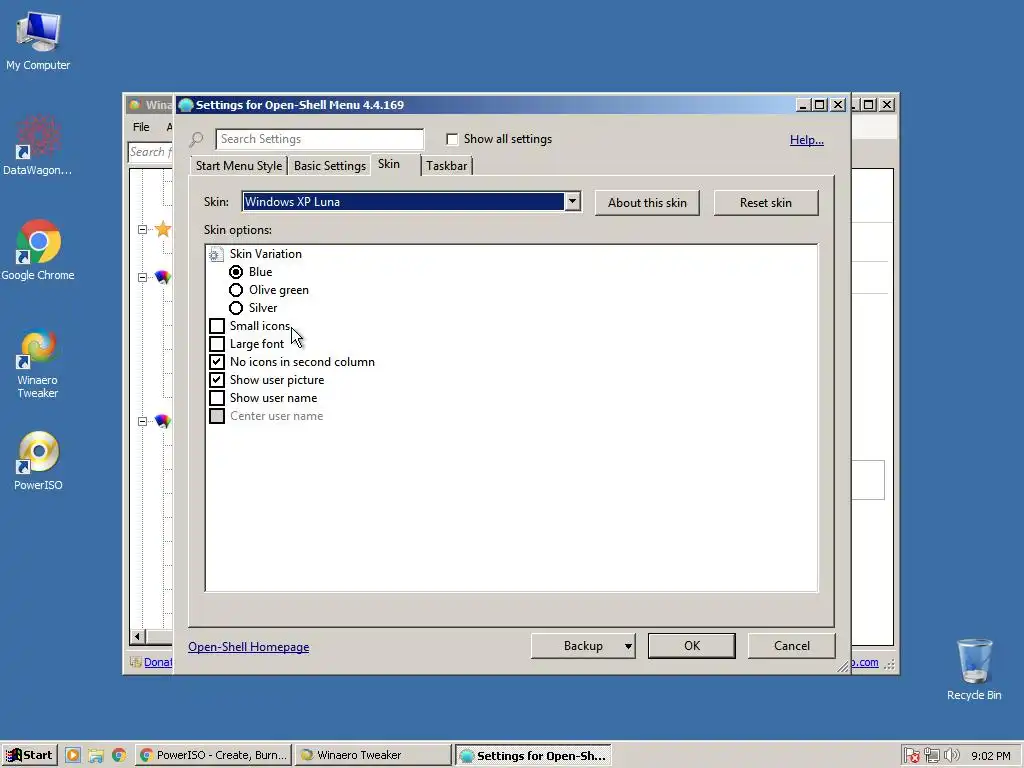Select the Olive green skin variation
1024x768 pixels.
coord(236,290)
